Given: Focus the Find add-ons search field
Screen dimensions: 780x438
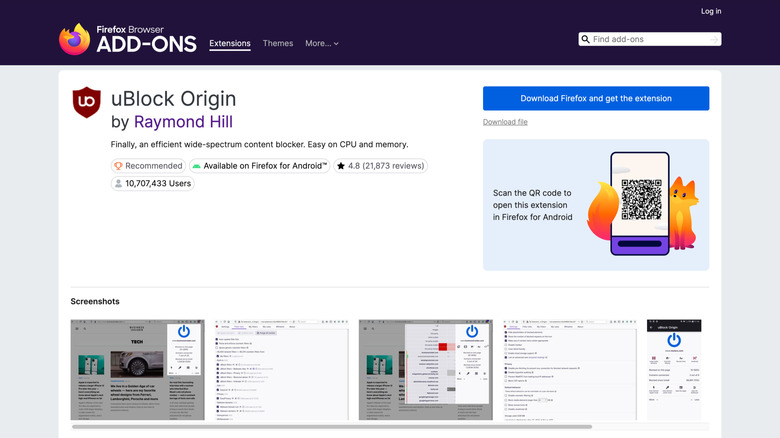Looking at the screenshot, I should pos(650,39).
